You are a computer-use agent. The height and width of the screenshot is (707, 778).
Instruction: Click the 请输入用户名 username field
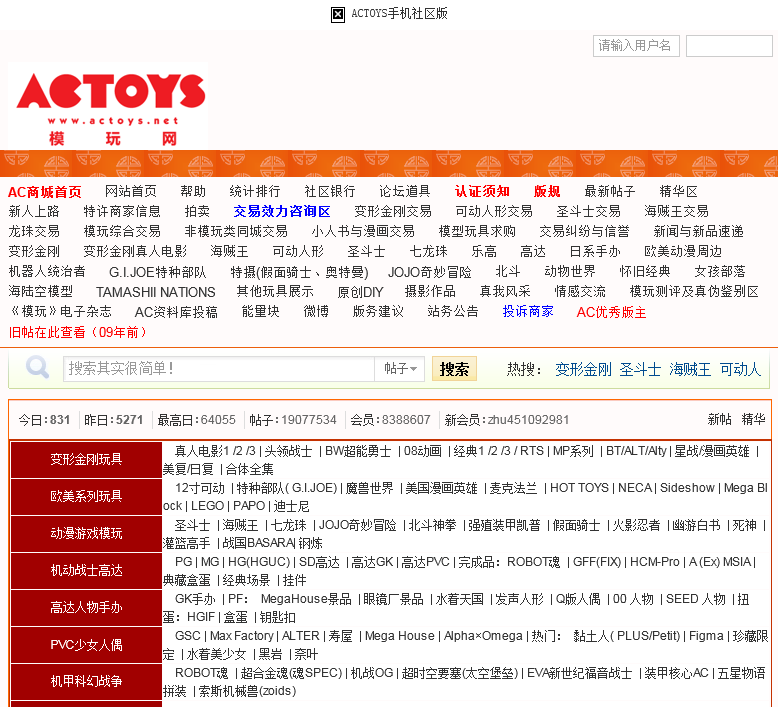pos(637,46)
